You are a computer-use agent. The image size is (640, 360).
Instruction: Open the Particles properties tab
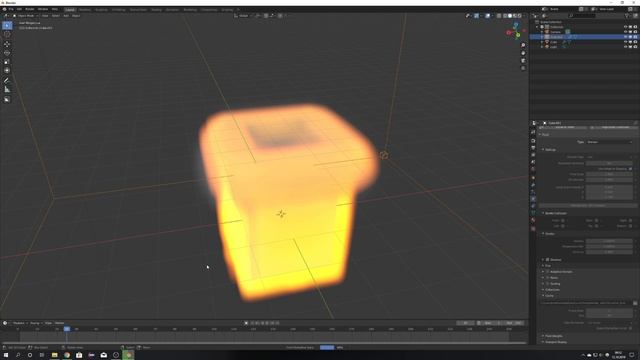(533, 192)
